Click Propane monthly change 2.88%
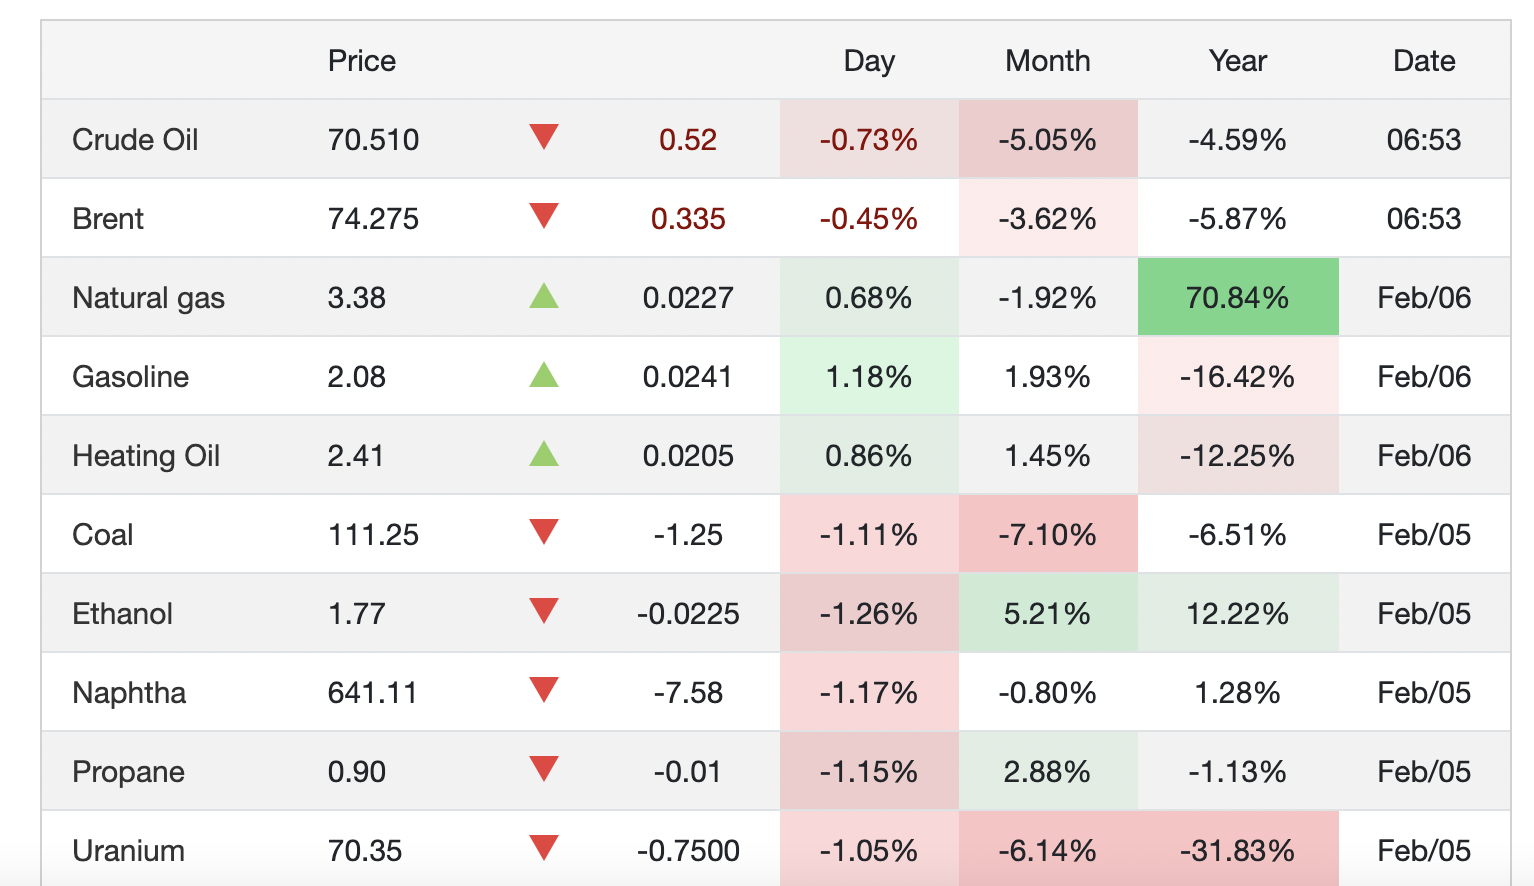The width and height of the screenshot is (1534, 886). pos(1048,771)
